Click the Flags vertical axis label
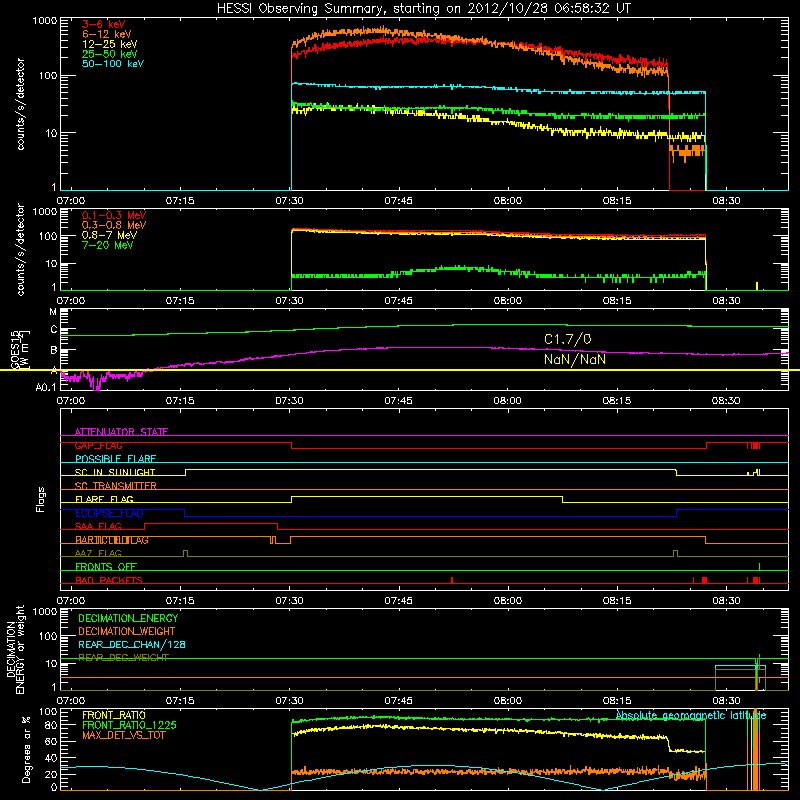Image resolution: width=800 pixels, height=800 pixels. (40, 499)
